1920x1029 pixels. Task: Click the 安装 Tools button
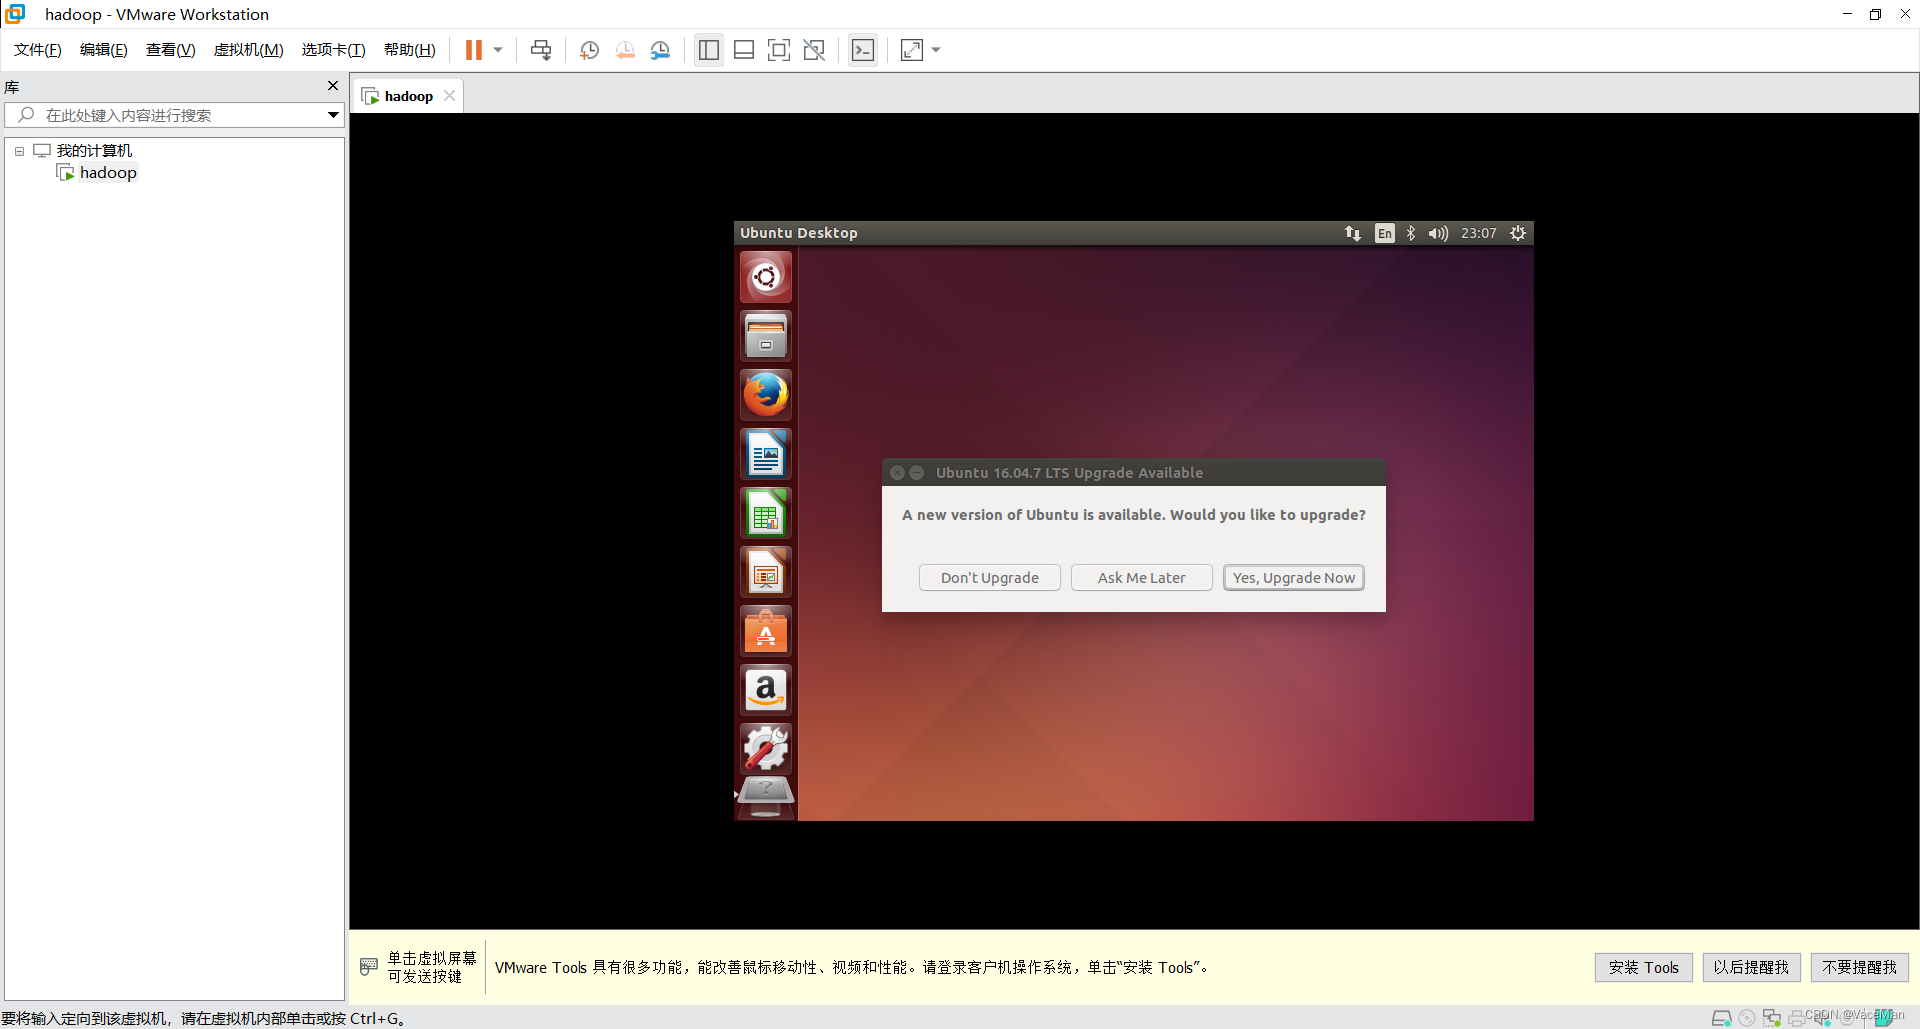pyautogui.click(x=1643, y=967)
